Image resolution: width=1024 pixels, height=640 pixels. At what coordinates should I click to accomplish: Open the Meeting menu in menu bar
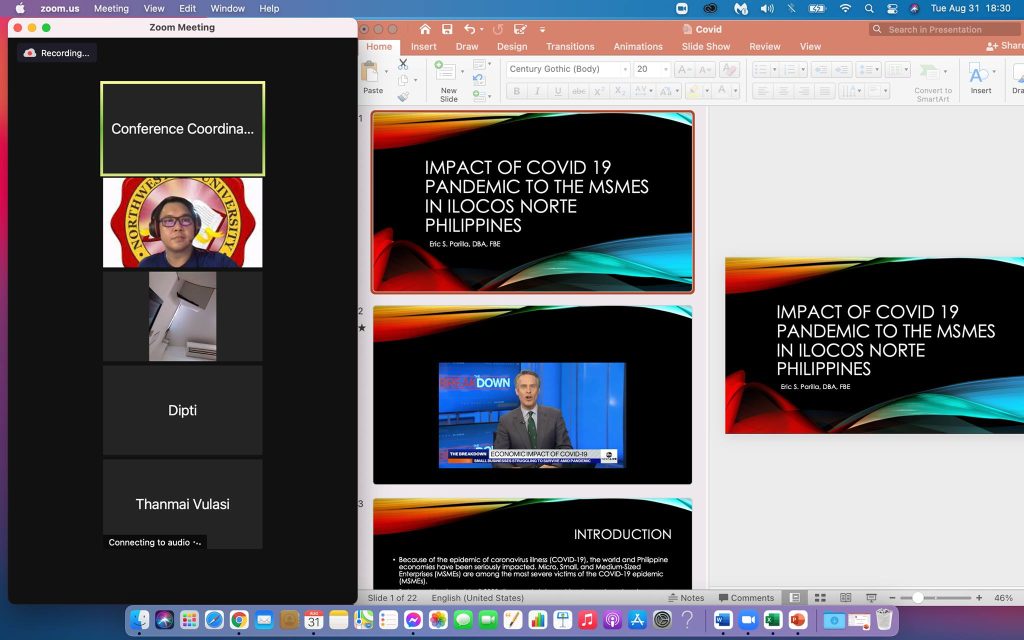click(x=111, y=8)
